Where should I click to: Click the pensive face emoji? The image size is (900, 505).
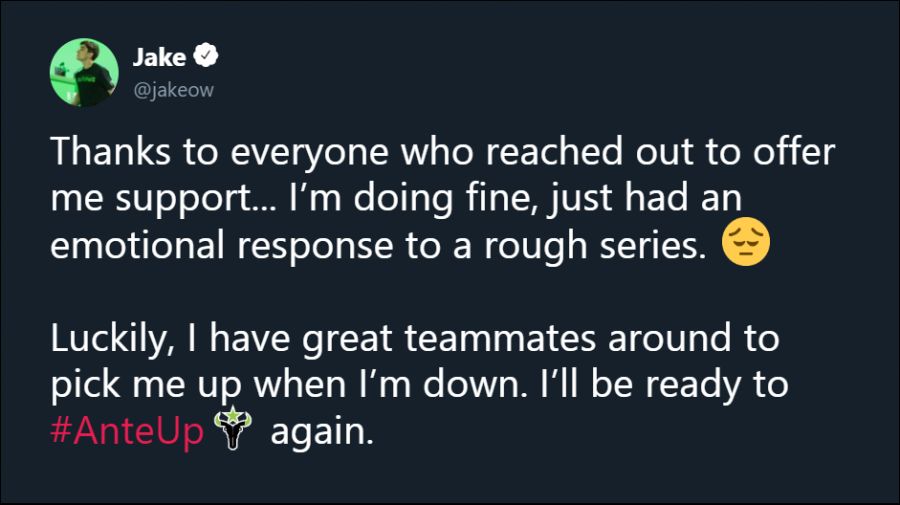click(745, 245)
